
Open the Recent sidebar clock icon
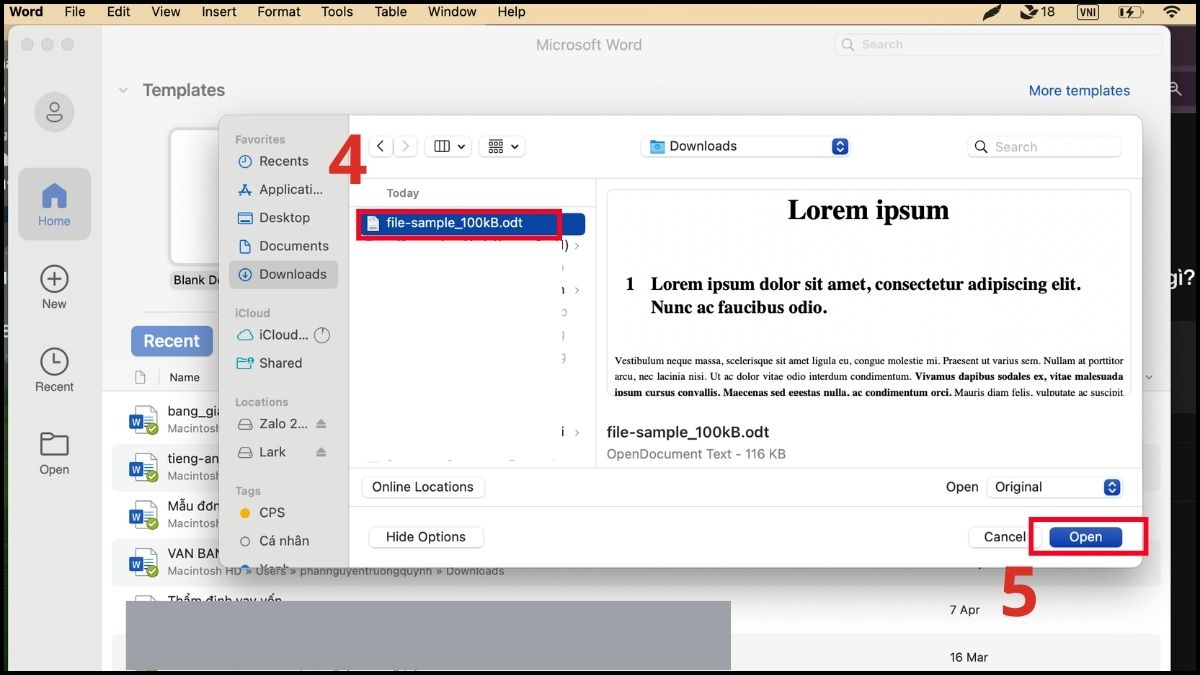click(x=54, y=370)
